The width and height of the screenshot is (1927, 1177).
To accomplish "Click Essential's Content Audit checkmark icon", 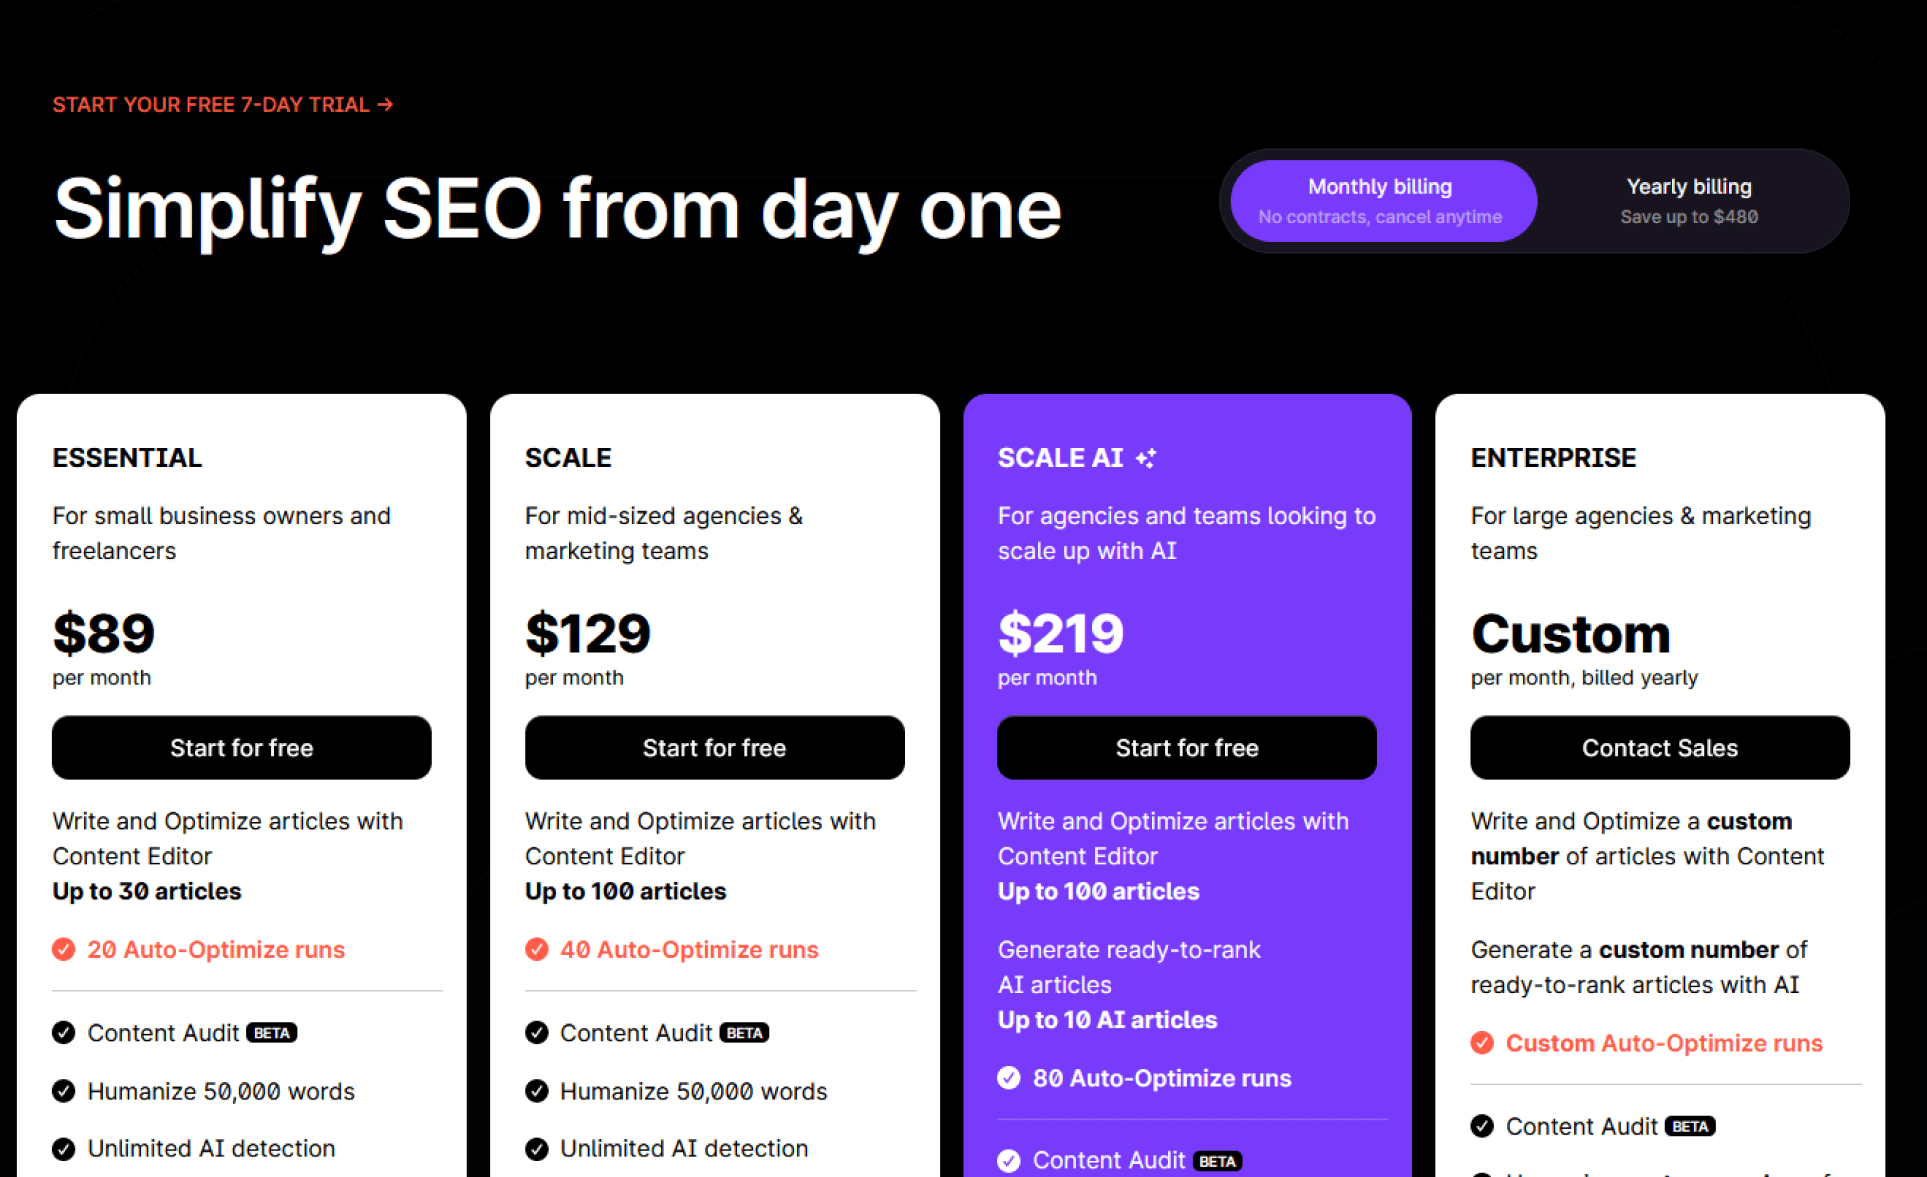I will tap(64, 1033).
